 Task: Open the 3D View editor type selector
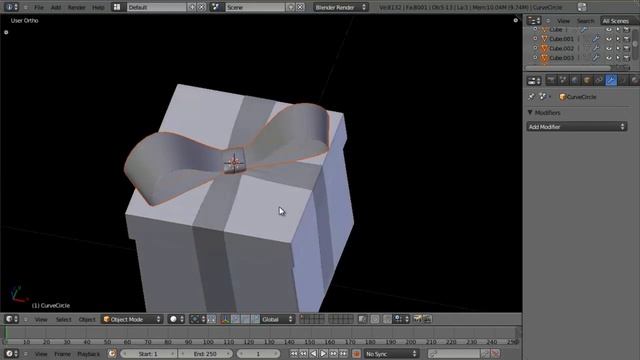11,319
